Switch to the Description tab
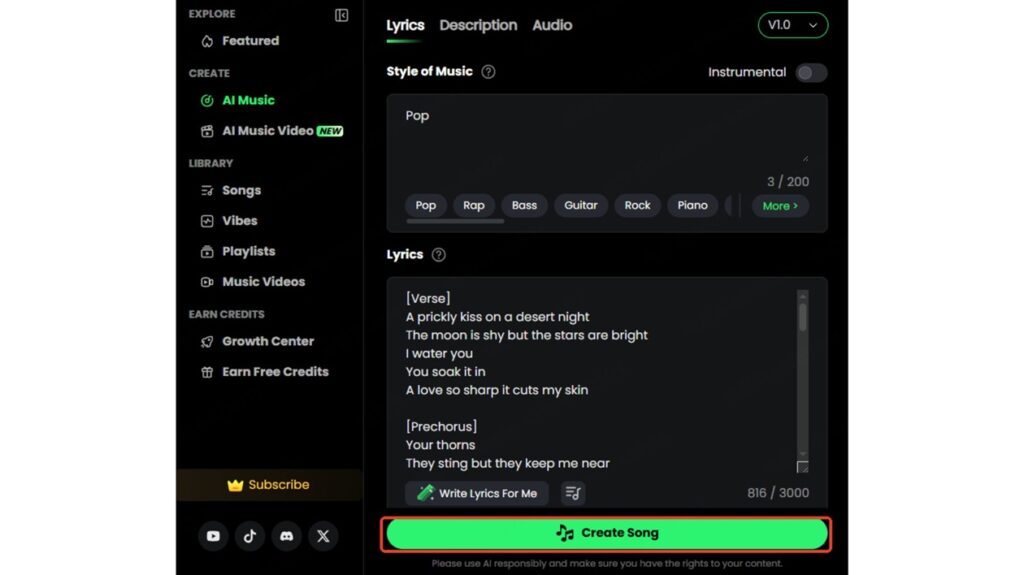The width and height of the screenshot is (1024, 575). click(x=478, y=25)
